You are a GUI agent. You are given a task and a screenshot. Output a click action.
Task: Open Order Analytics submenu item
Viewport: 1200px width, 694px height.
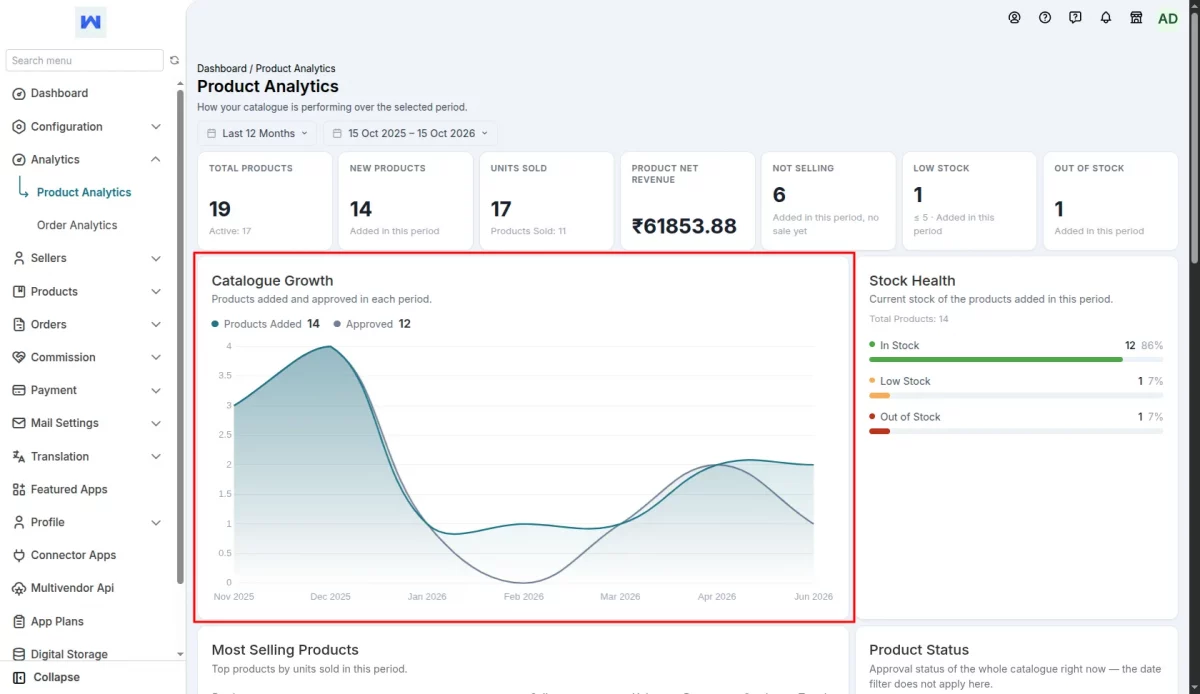[77, 225]
